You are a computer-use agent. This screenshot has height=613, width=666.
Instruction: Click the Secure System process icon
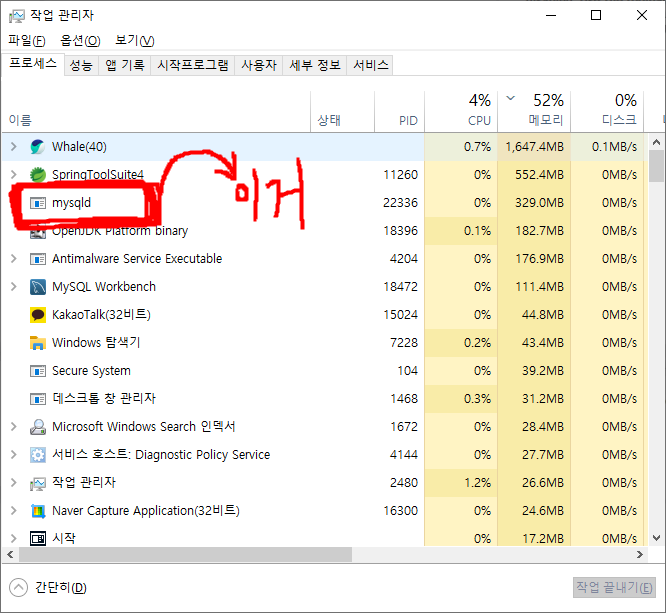(x=38, y=371)
